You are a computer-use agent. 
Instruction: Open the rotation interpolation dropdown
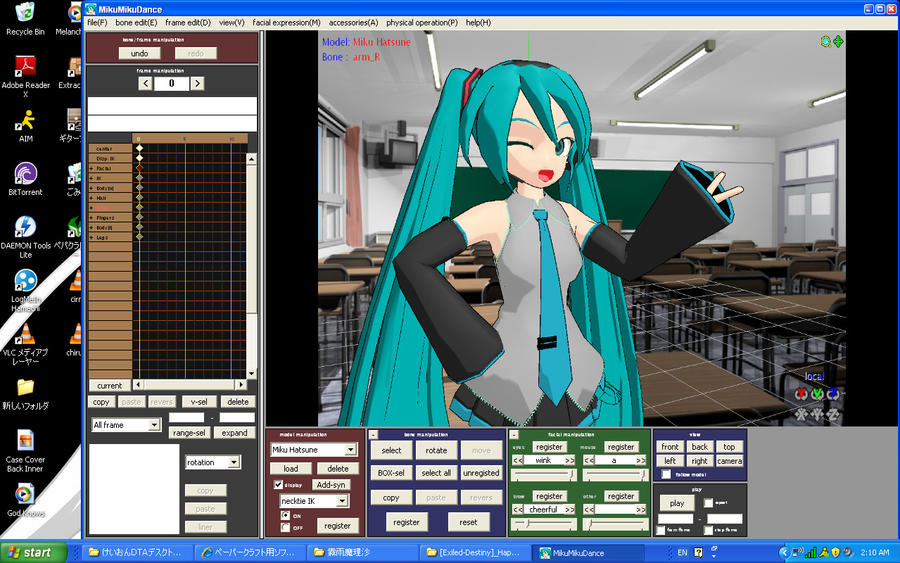coord(213,462)
